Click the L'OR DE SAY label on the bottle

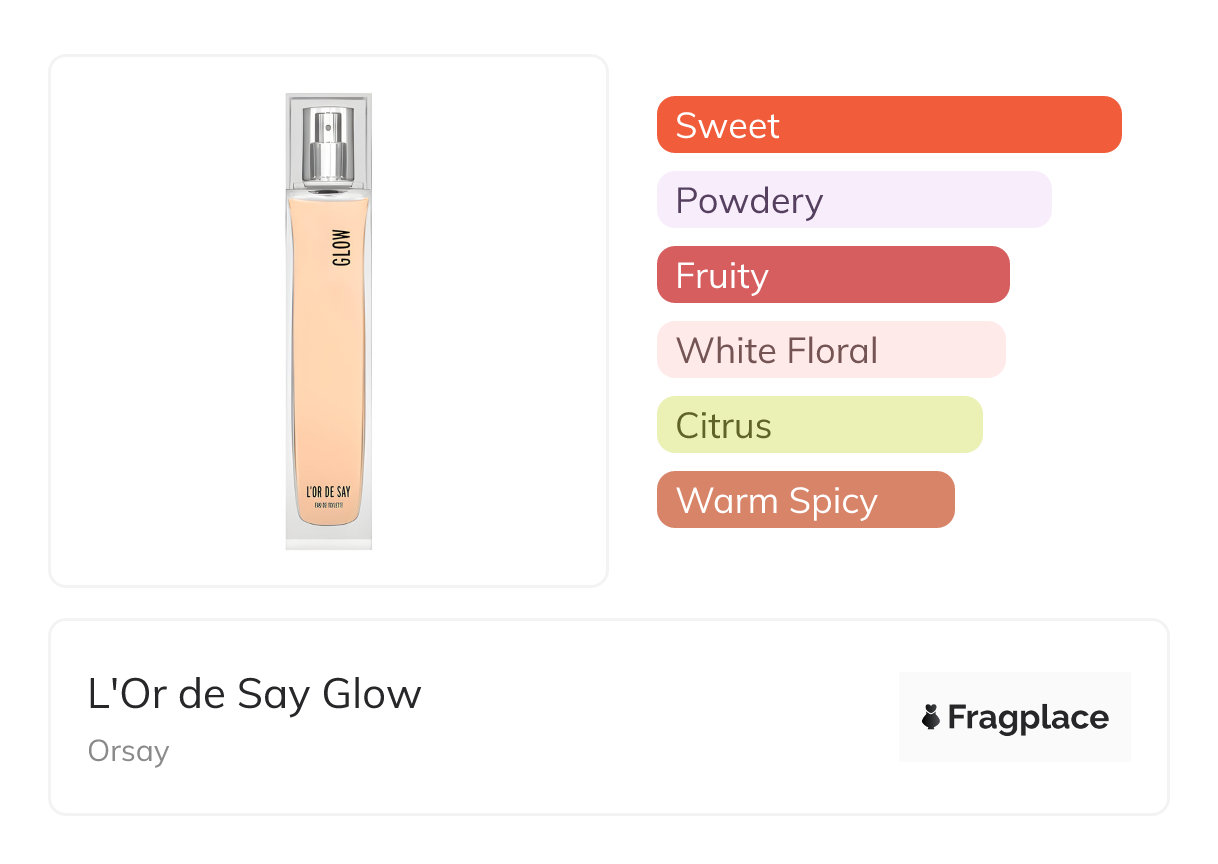(328, 491)
